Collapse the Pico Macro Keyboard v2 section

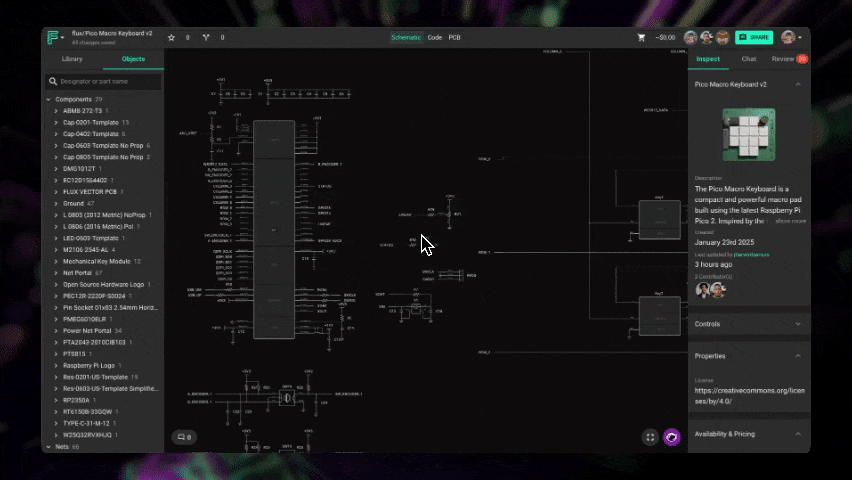(x=798, y=84)
